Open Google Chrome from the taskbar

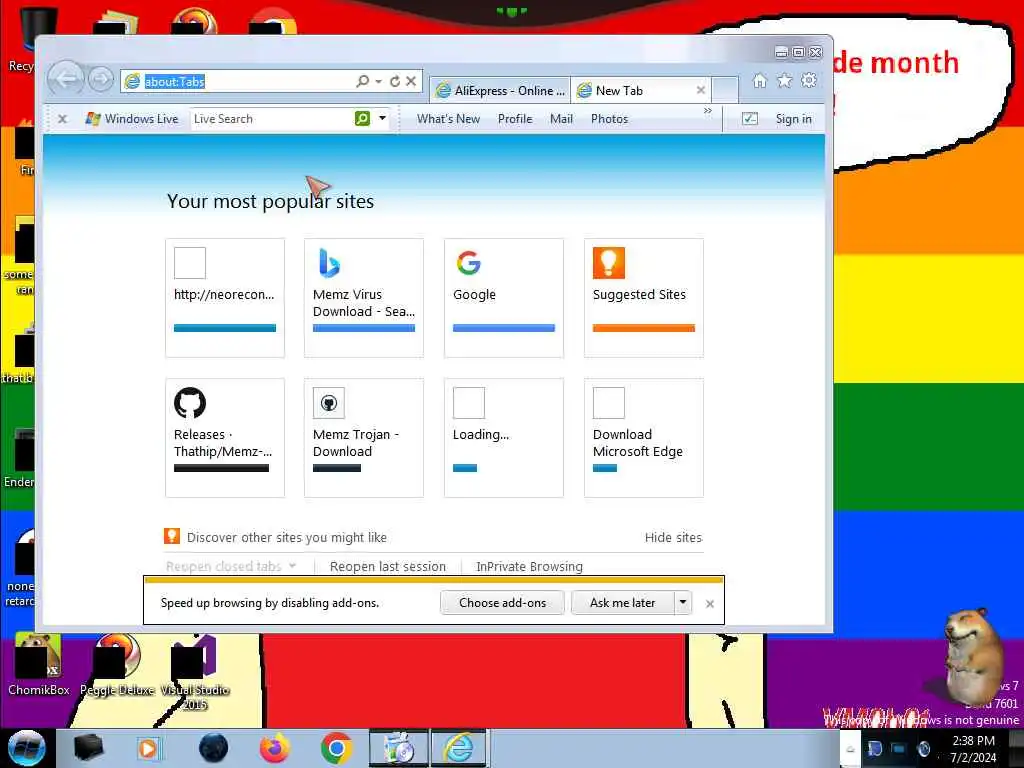(336, 748)
